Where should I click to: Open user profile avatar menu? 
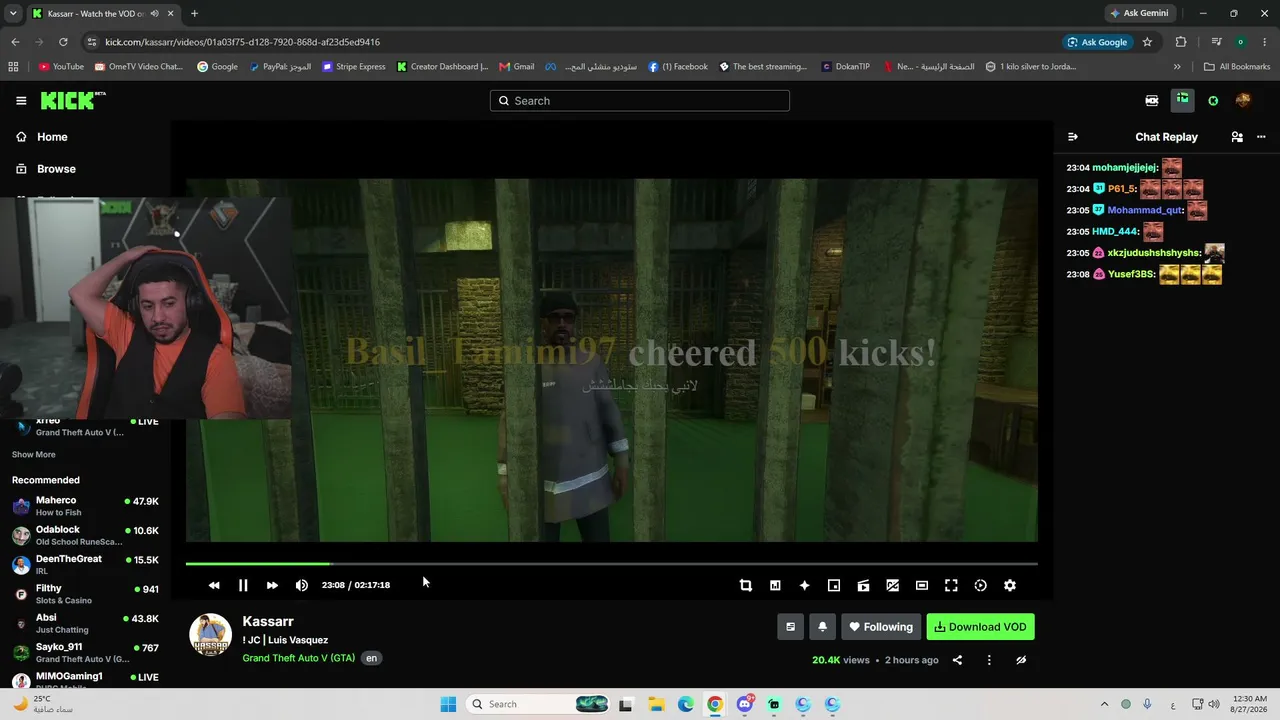click(1243, 100)
